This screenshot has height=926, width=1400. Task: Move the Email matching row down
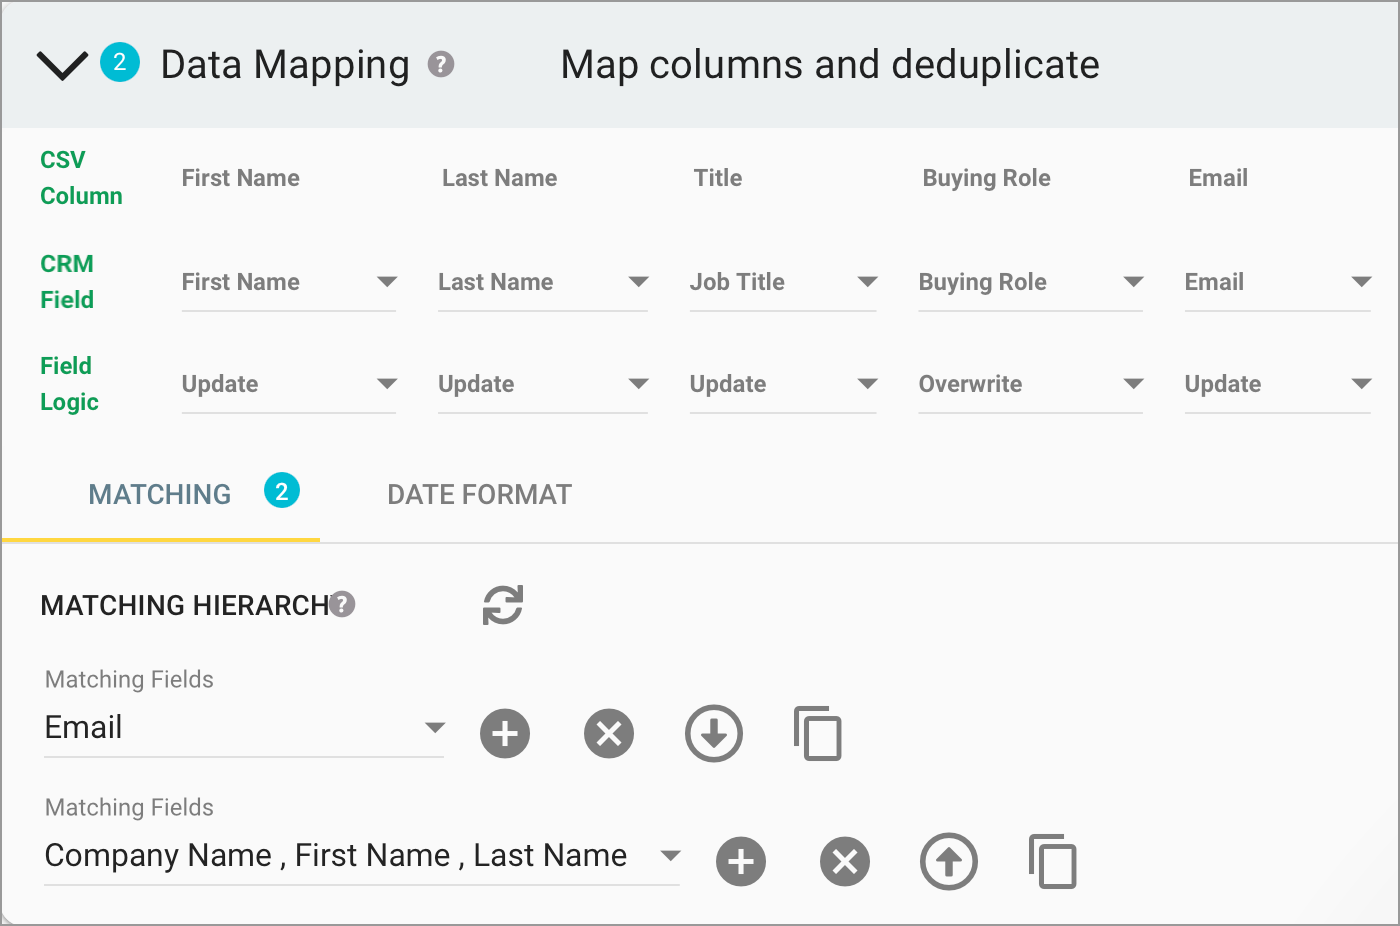tap(714, 734)
